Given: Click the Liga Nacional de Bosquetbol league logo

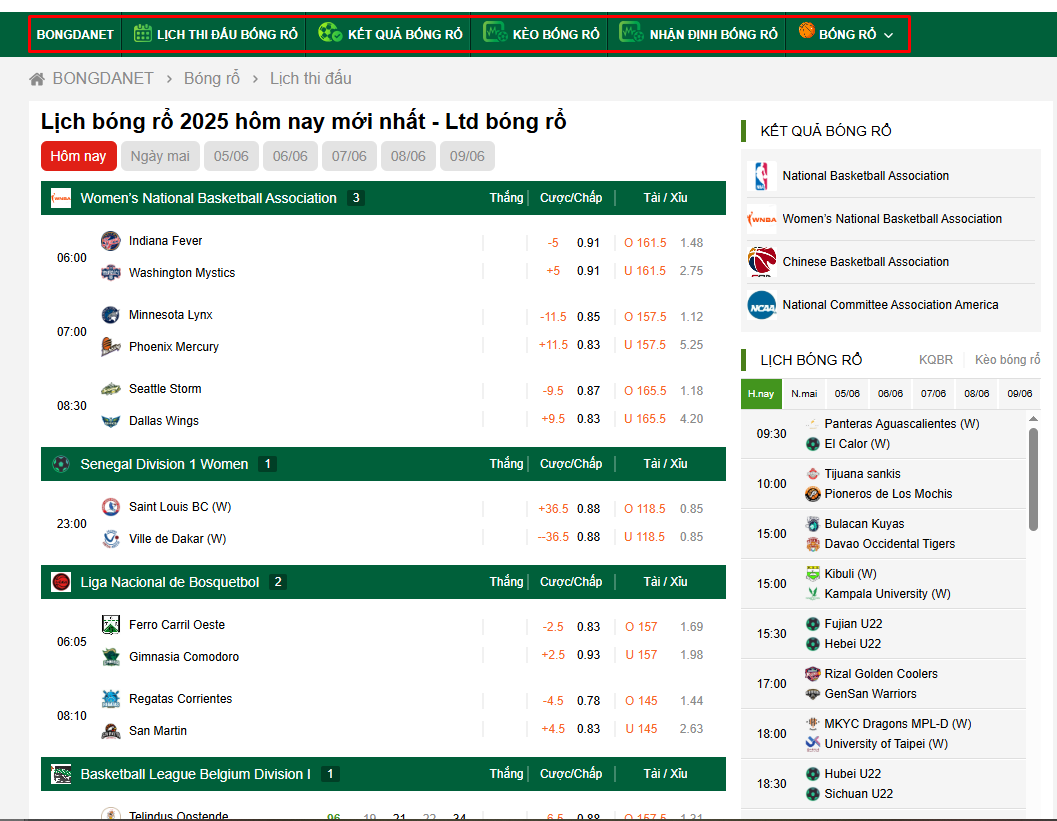Looking at the screenshot, I should tap(61, 582).
